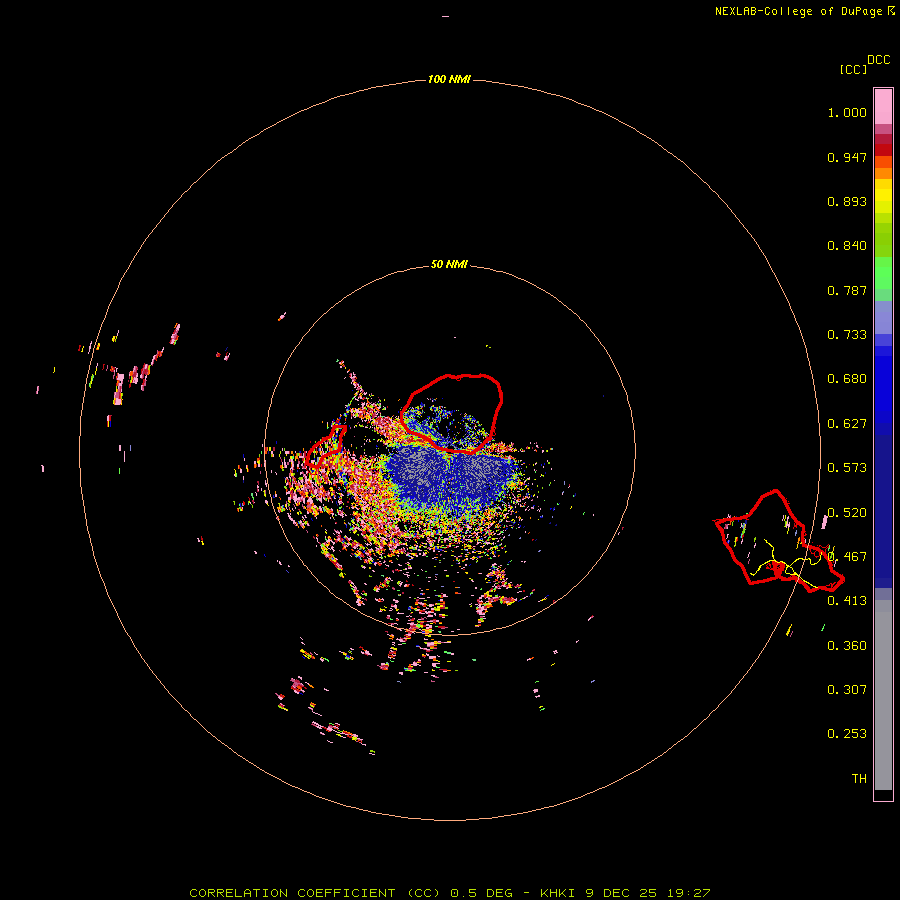Select the 0.733 legend value
The height and width of the screenshot is (900, 900).
(x=847, y=335)
